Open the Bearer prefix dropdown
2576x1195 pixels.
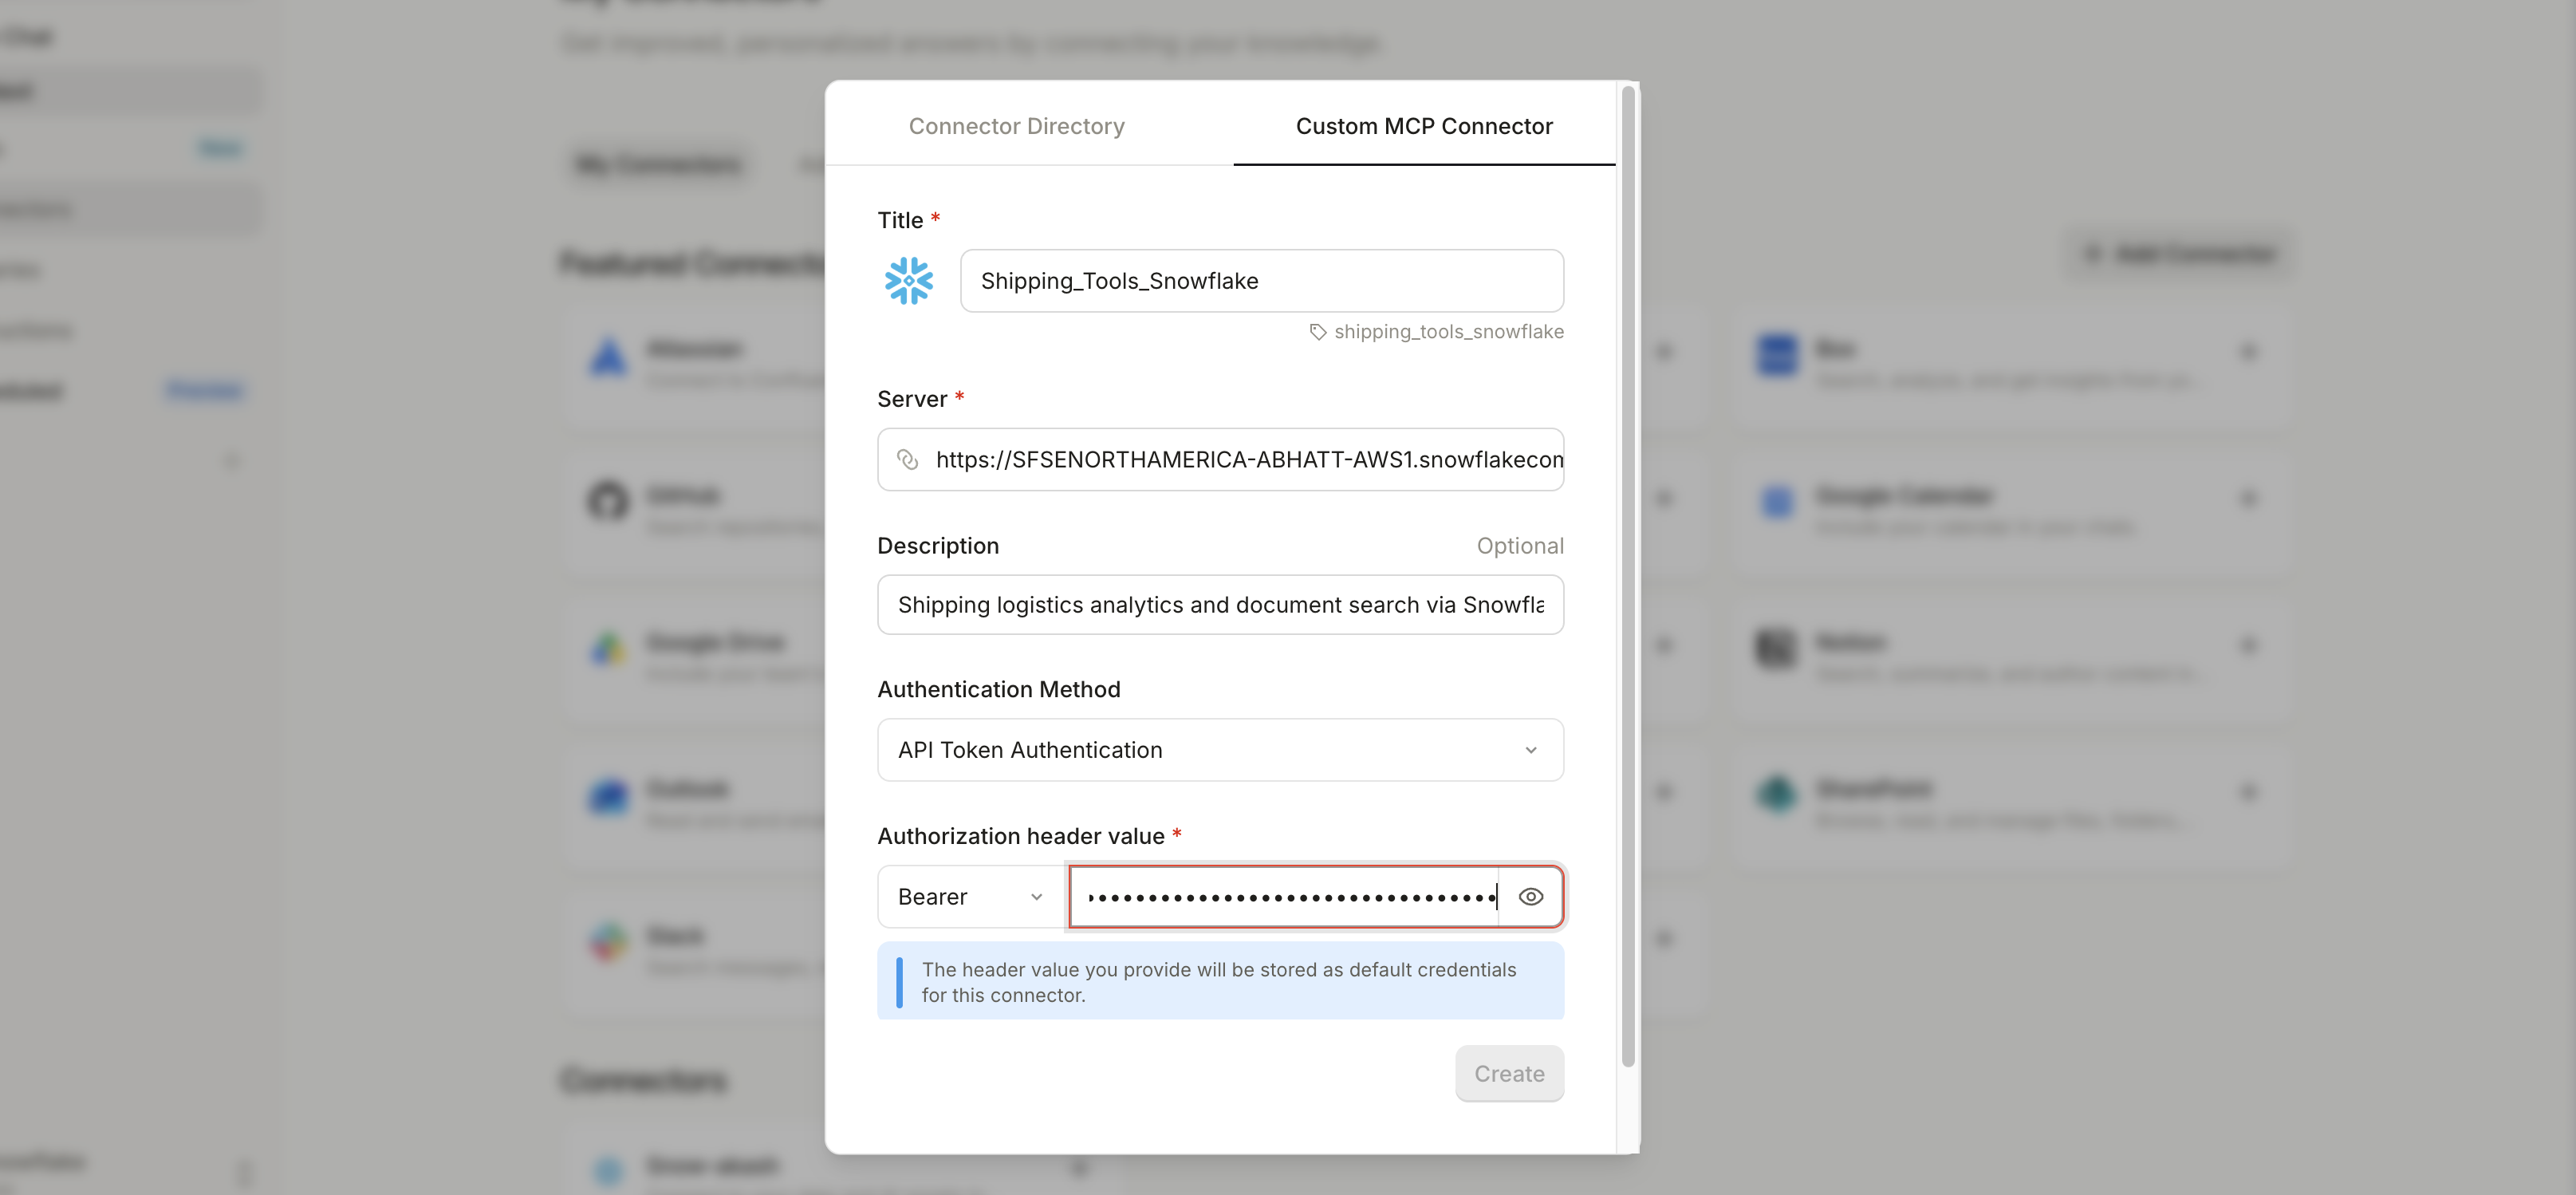(x=971, y=897)
